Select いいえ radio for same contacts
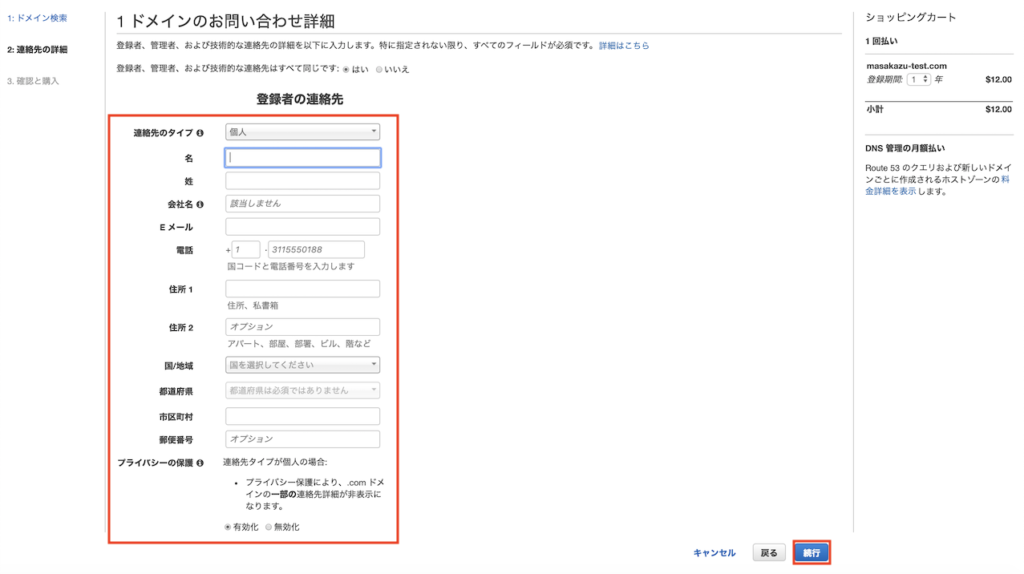Screen dimensions: 1024x574 click(x=379, y=69)
